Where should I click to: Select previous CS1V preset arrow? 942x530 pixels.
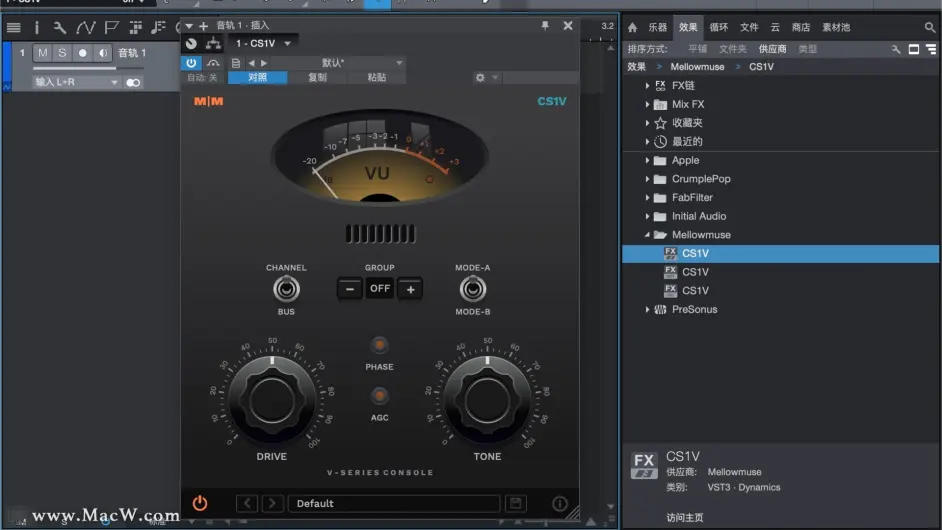[x=247, y=503]
